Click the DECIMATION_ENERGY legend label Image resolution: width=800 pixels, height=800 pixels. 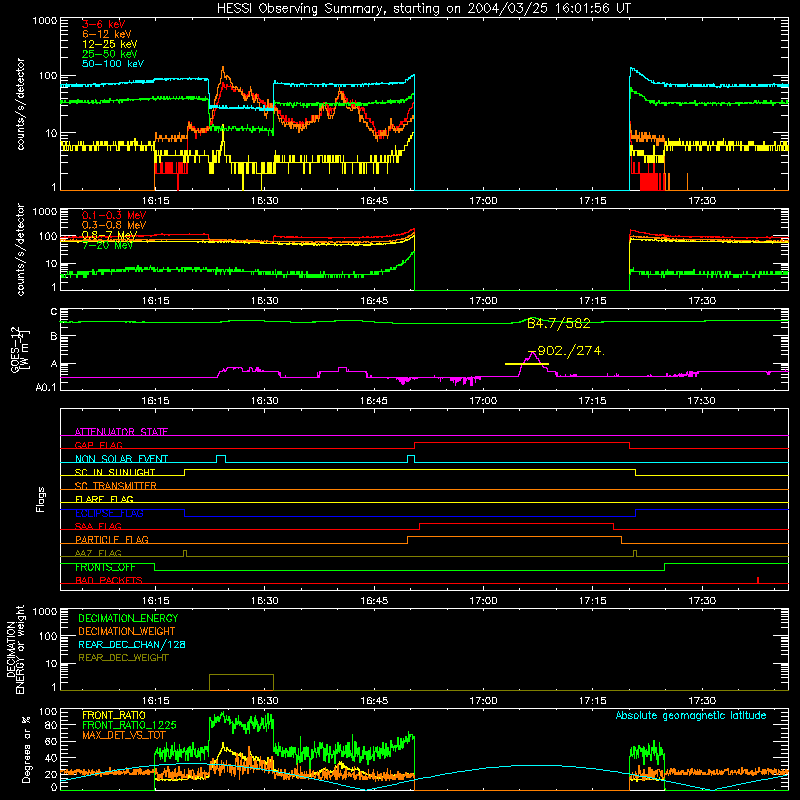coord(128,618)
